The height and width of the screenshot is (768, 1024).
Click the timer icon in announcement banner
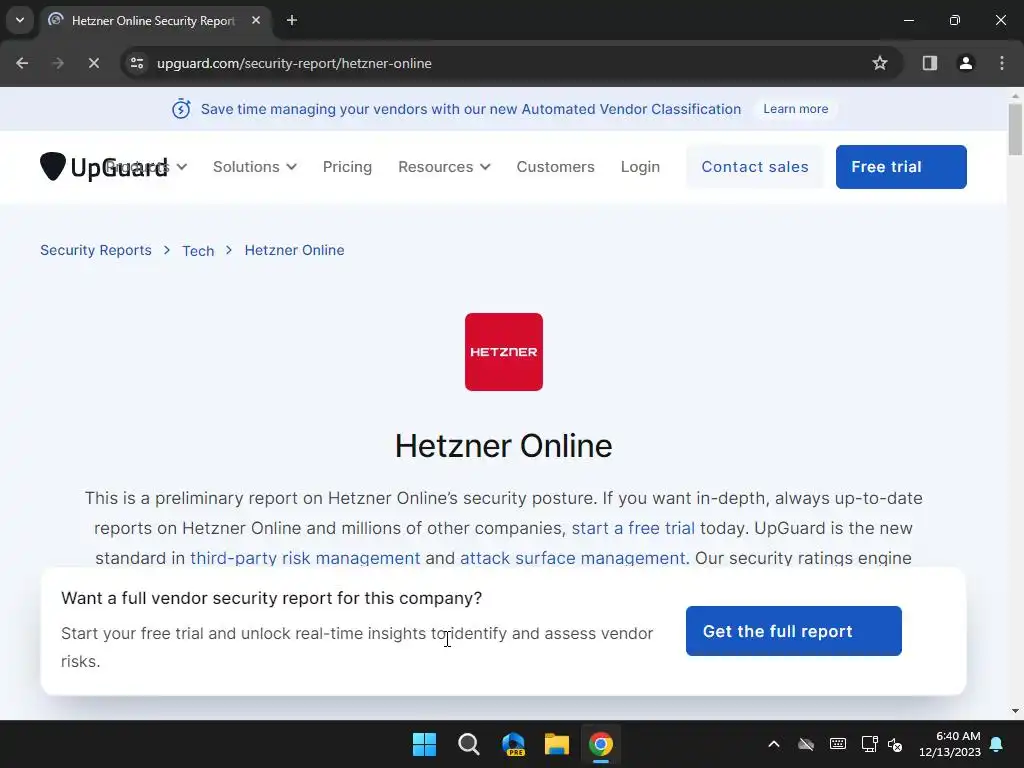tap(181, 108)
